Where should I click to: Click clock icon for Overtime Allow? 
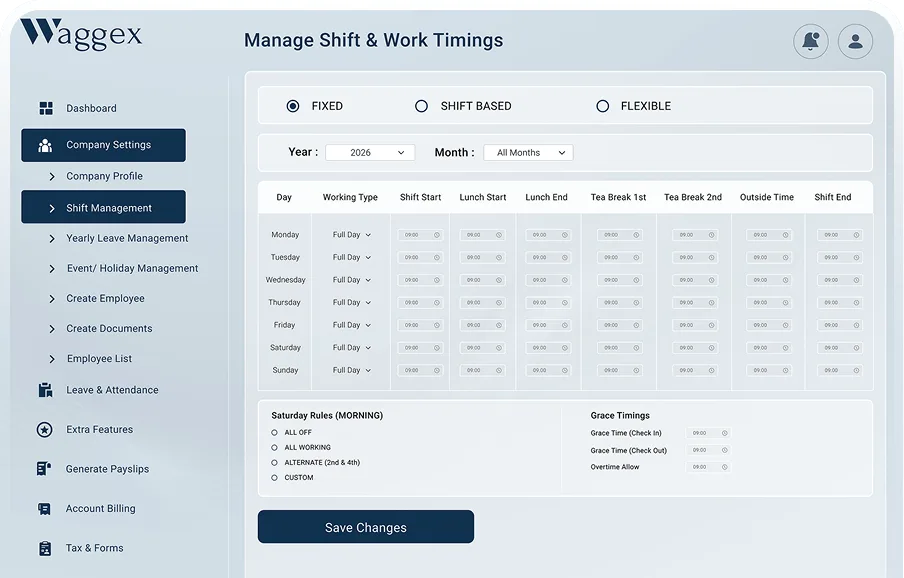[725, 467]
